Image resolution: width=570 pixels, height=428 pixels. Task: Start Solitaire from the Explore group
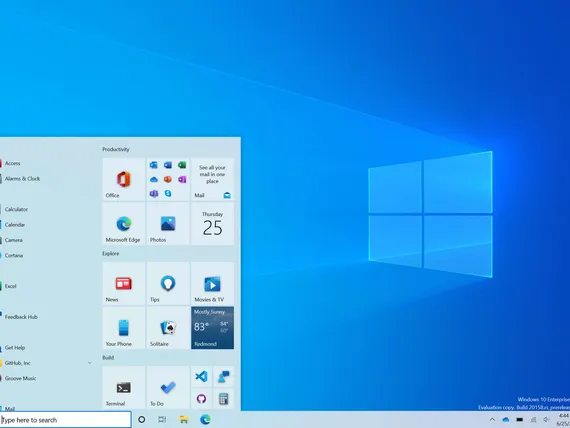[168, 328]
